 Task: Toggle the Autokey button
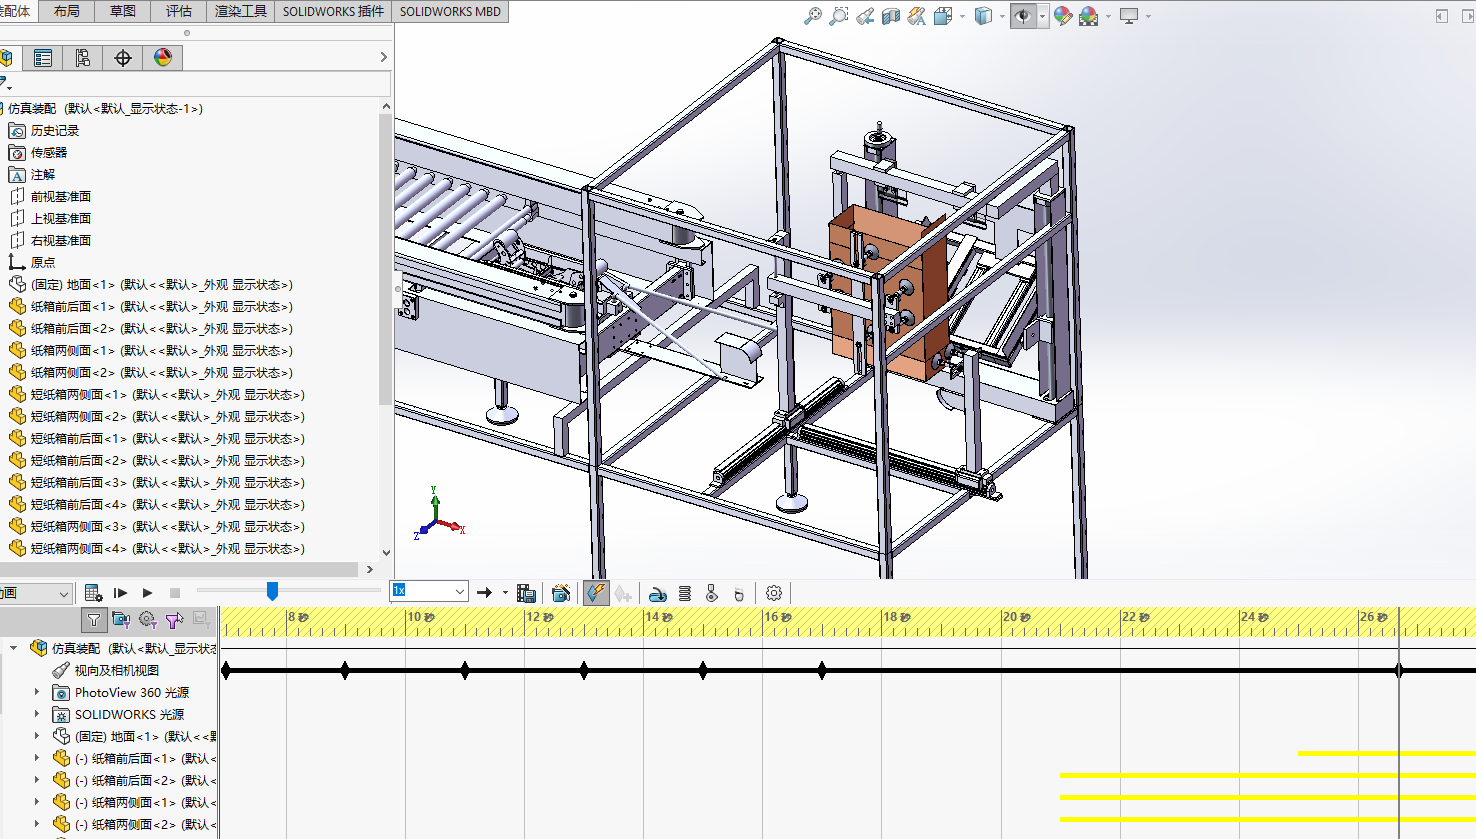coord(596,593)
